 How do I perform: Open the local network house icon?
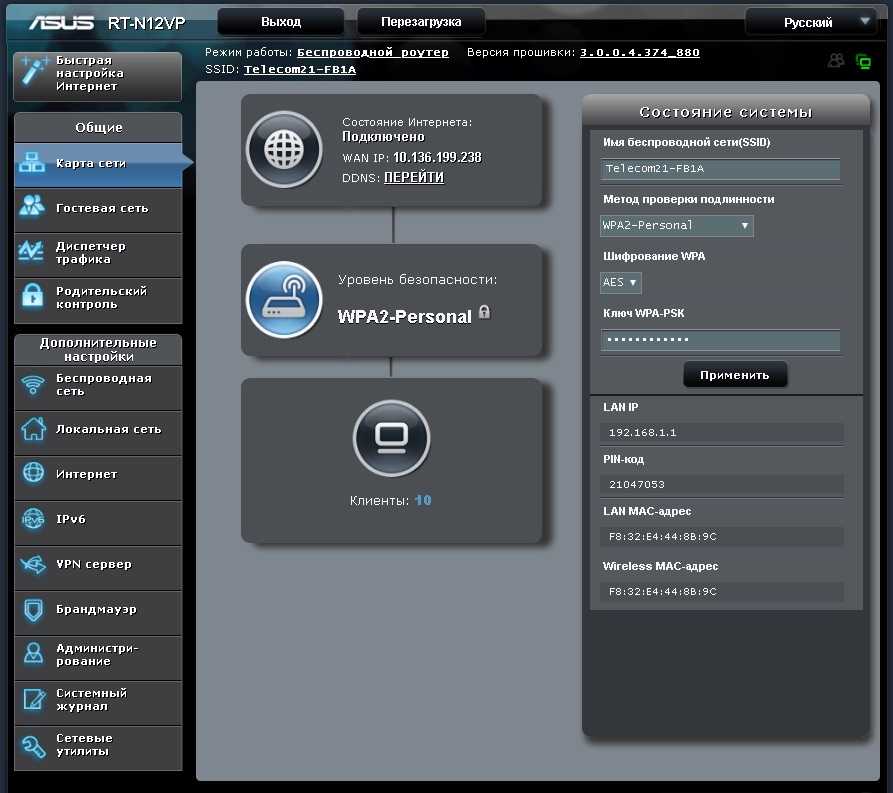33,429
